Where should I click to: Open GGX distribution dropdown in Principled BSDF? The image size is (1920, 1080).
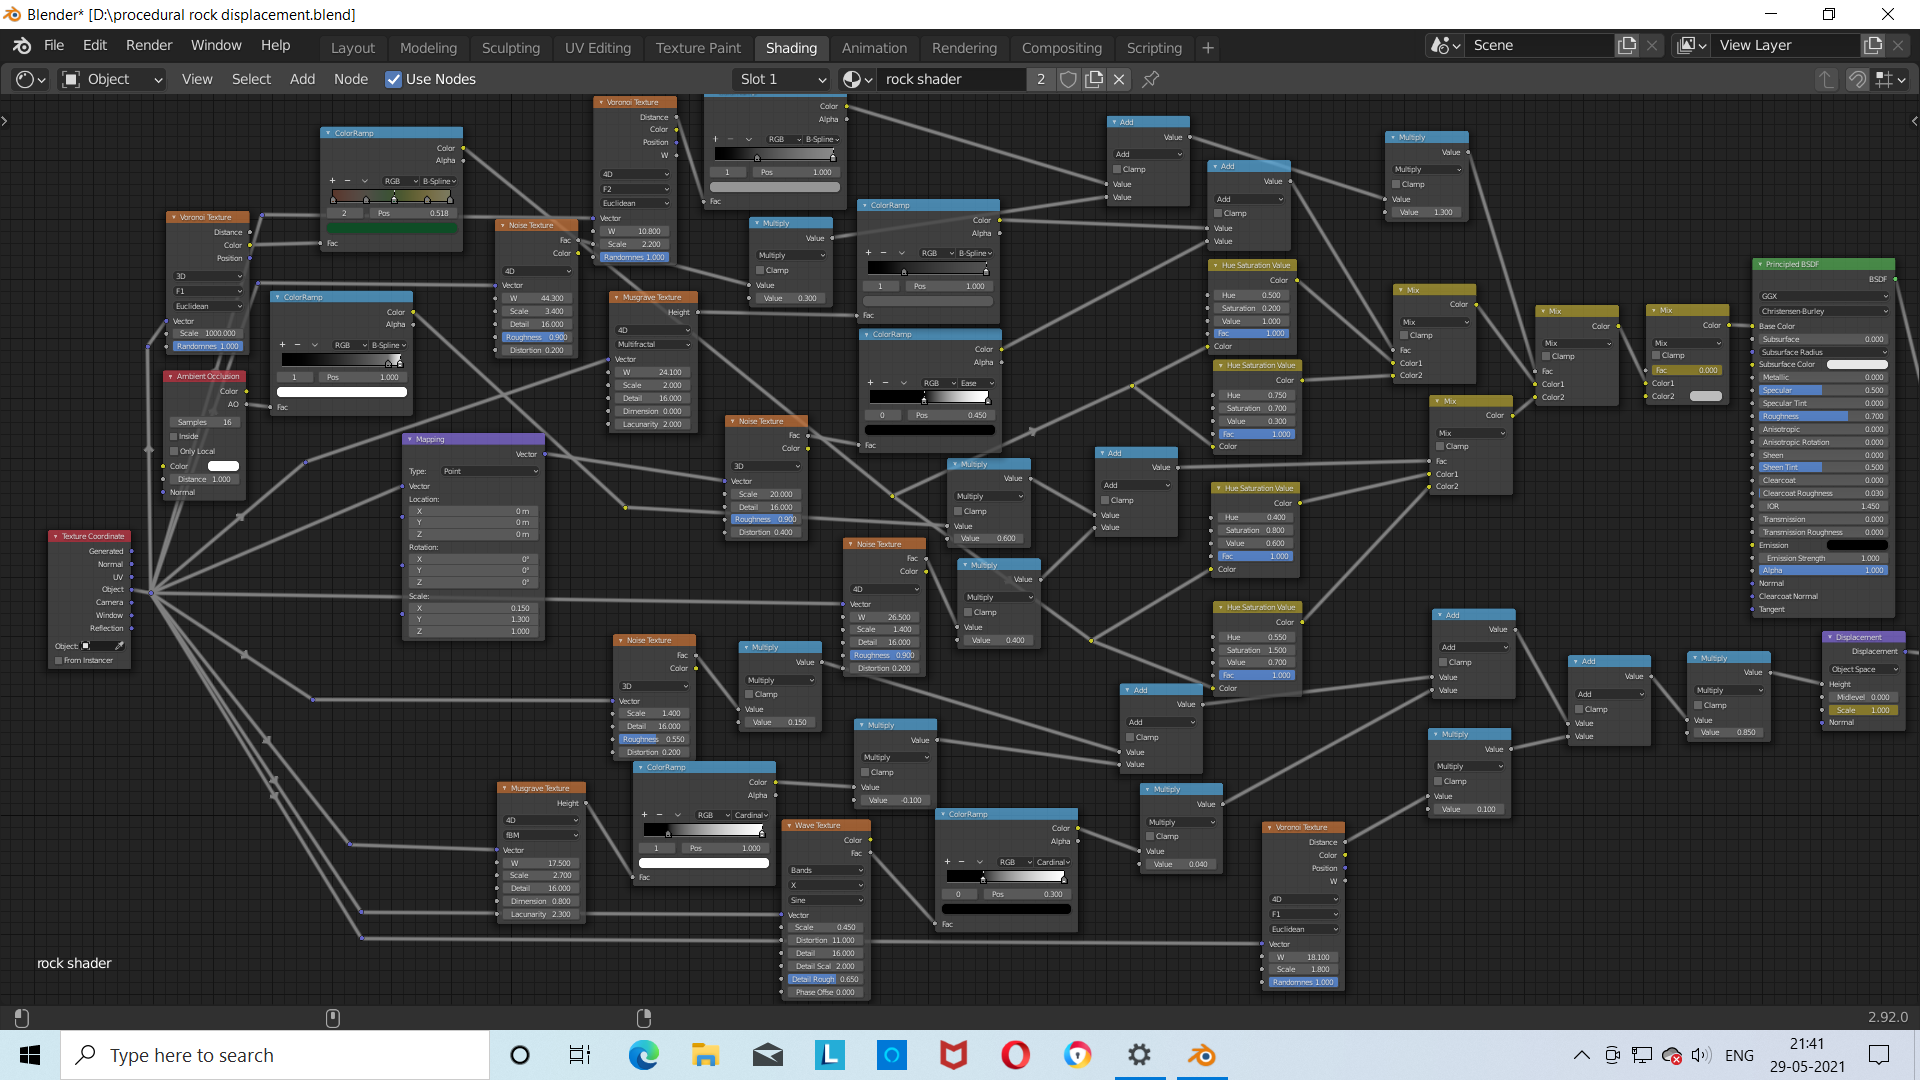tap(1824, 296)
